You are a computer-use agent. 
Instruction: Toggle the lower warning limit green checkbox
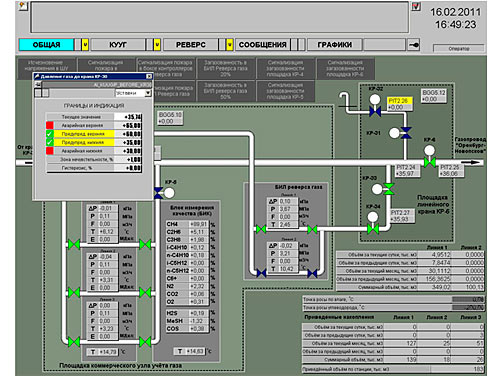(x=50, y=142)
